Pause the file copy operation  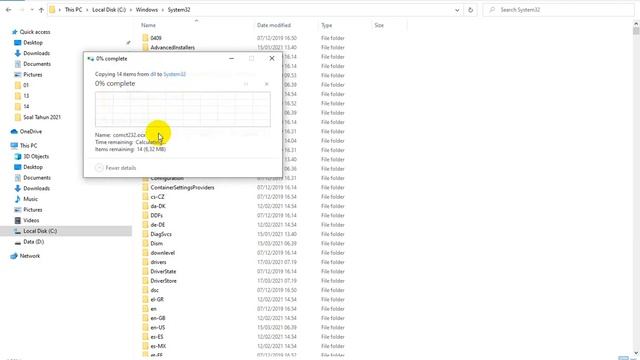tap(246, 84)
